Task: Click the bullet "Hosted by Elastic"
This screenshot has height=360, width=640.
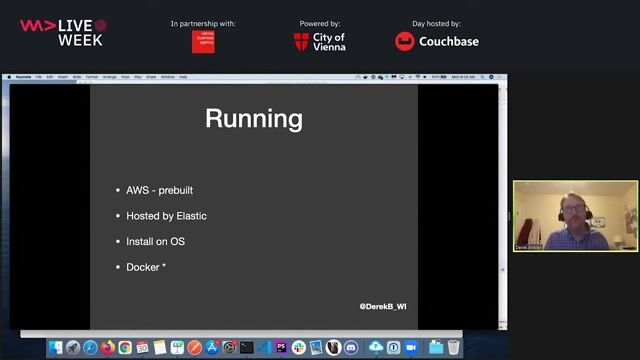Action: click(x=166, y=216)
